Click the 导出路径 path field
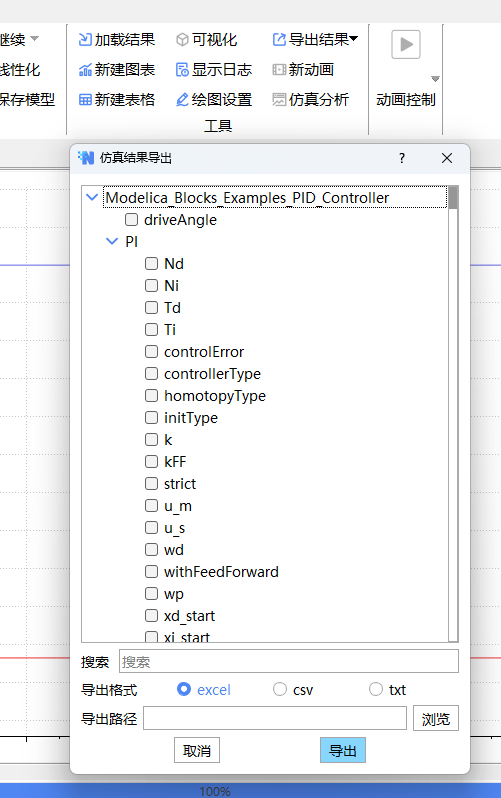Screen dimensions: 501x798 (x=275, y=718)
